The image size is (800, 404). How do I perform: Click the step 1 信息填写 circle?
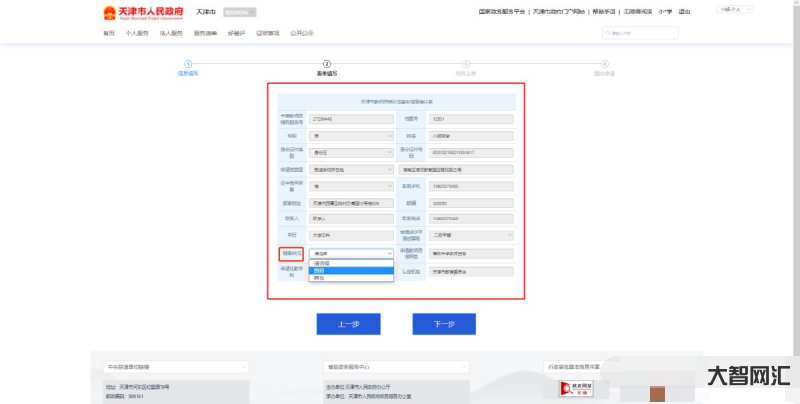pyautogui.click(x=187, y=63)
